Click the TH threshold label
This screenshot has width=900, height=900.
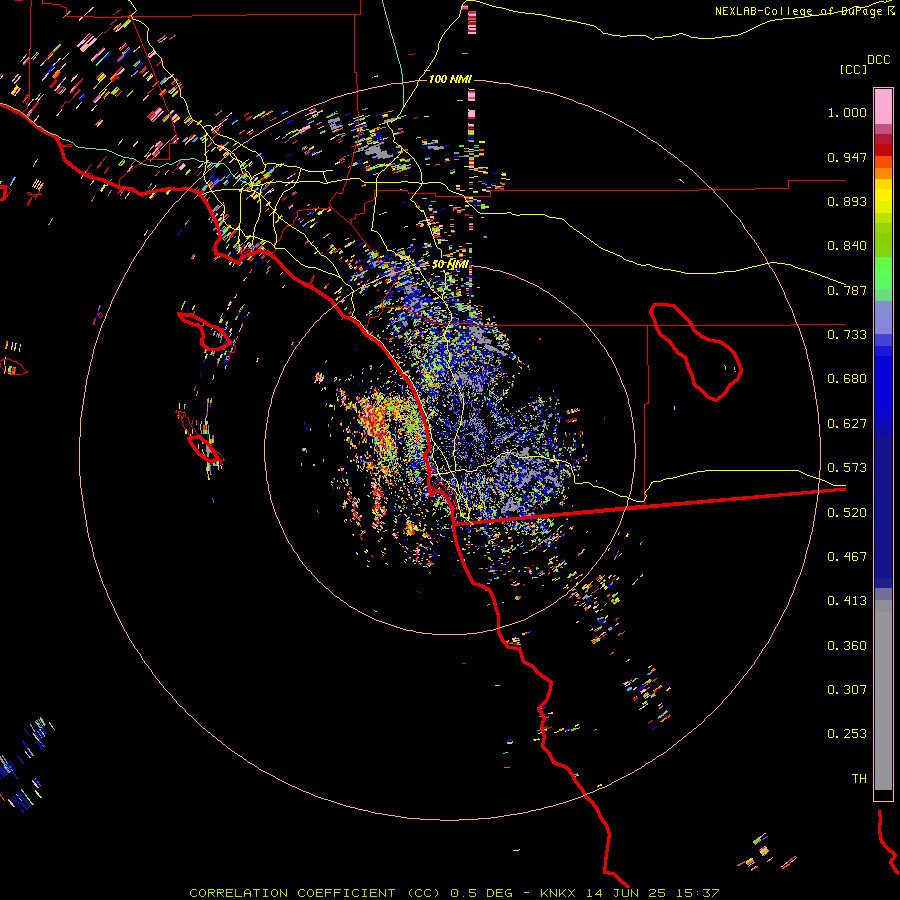859,779
